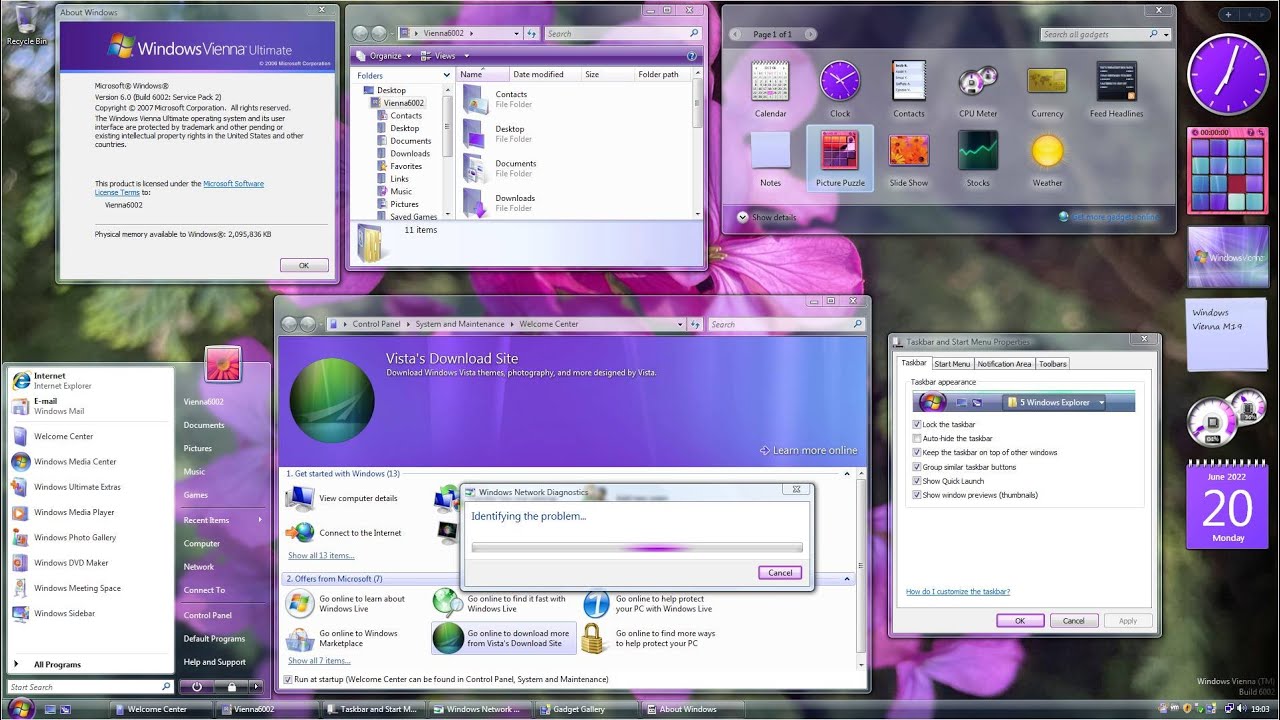
Task: Select the Clock gadget in Gadget Gallery
Action: [840, 89]
